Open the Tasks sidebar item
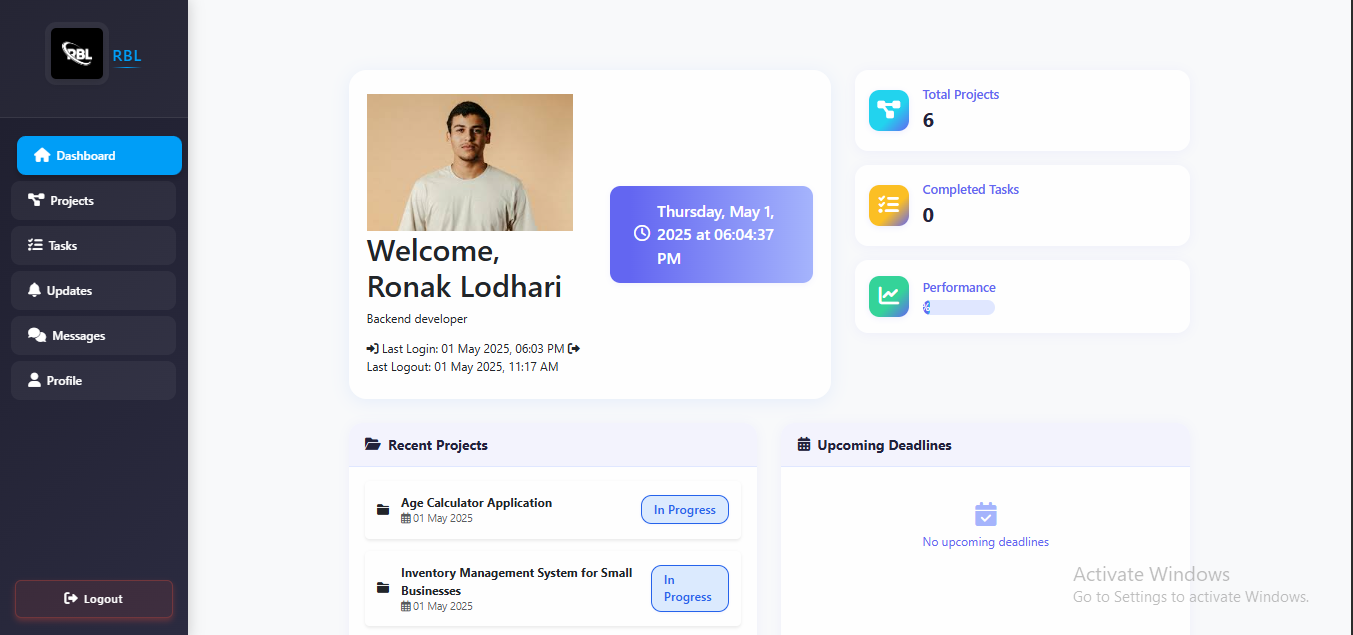 coord(94,245)
